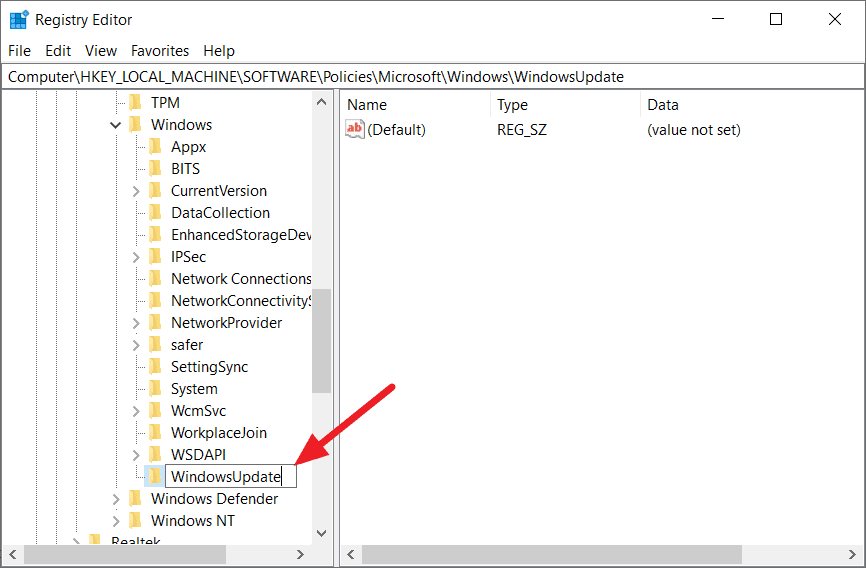The height and width of the screenshot is (568, 866).
Task: Click the Windows folder icon
Action: coord(136,125)
